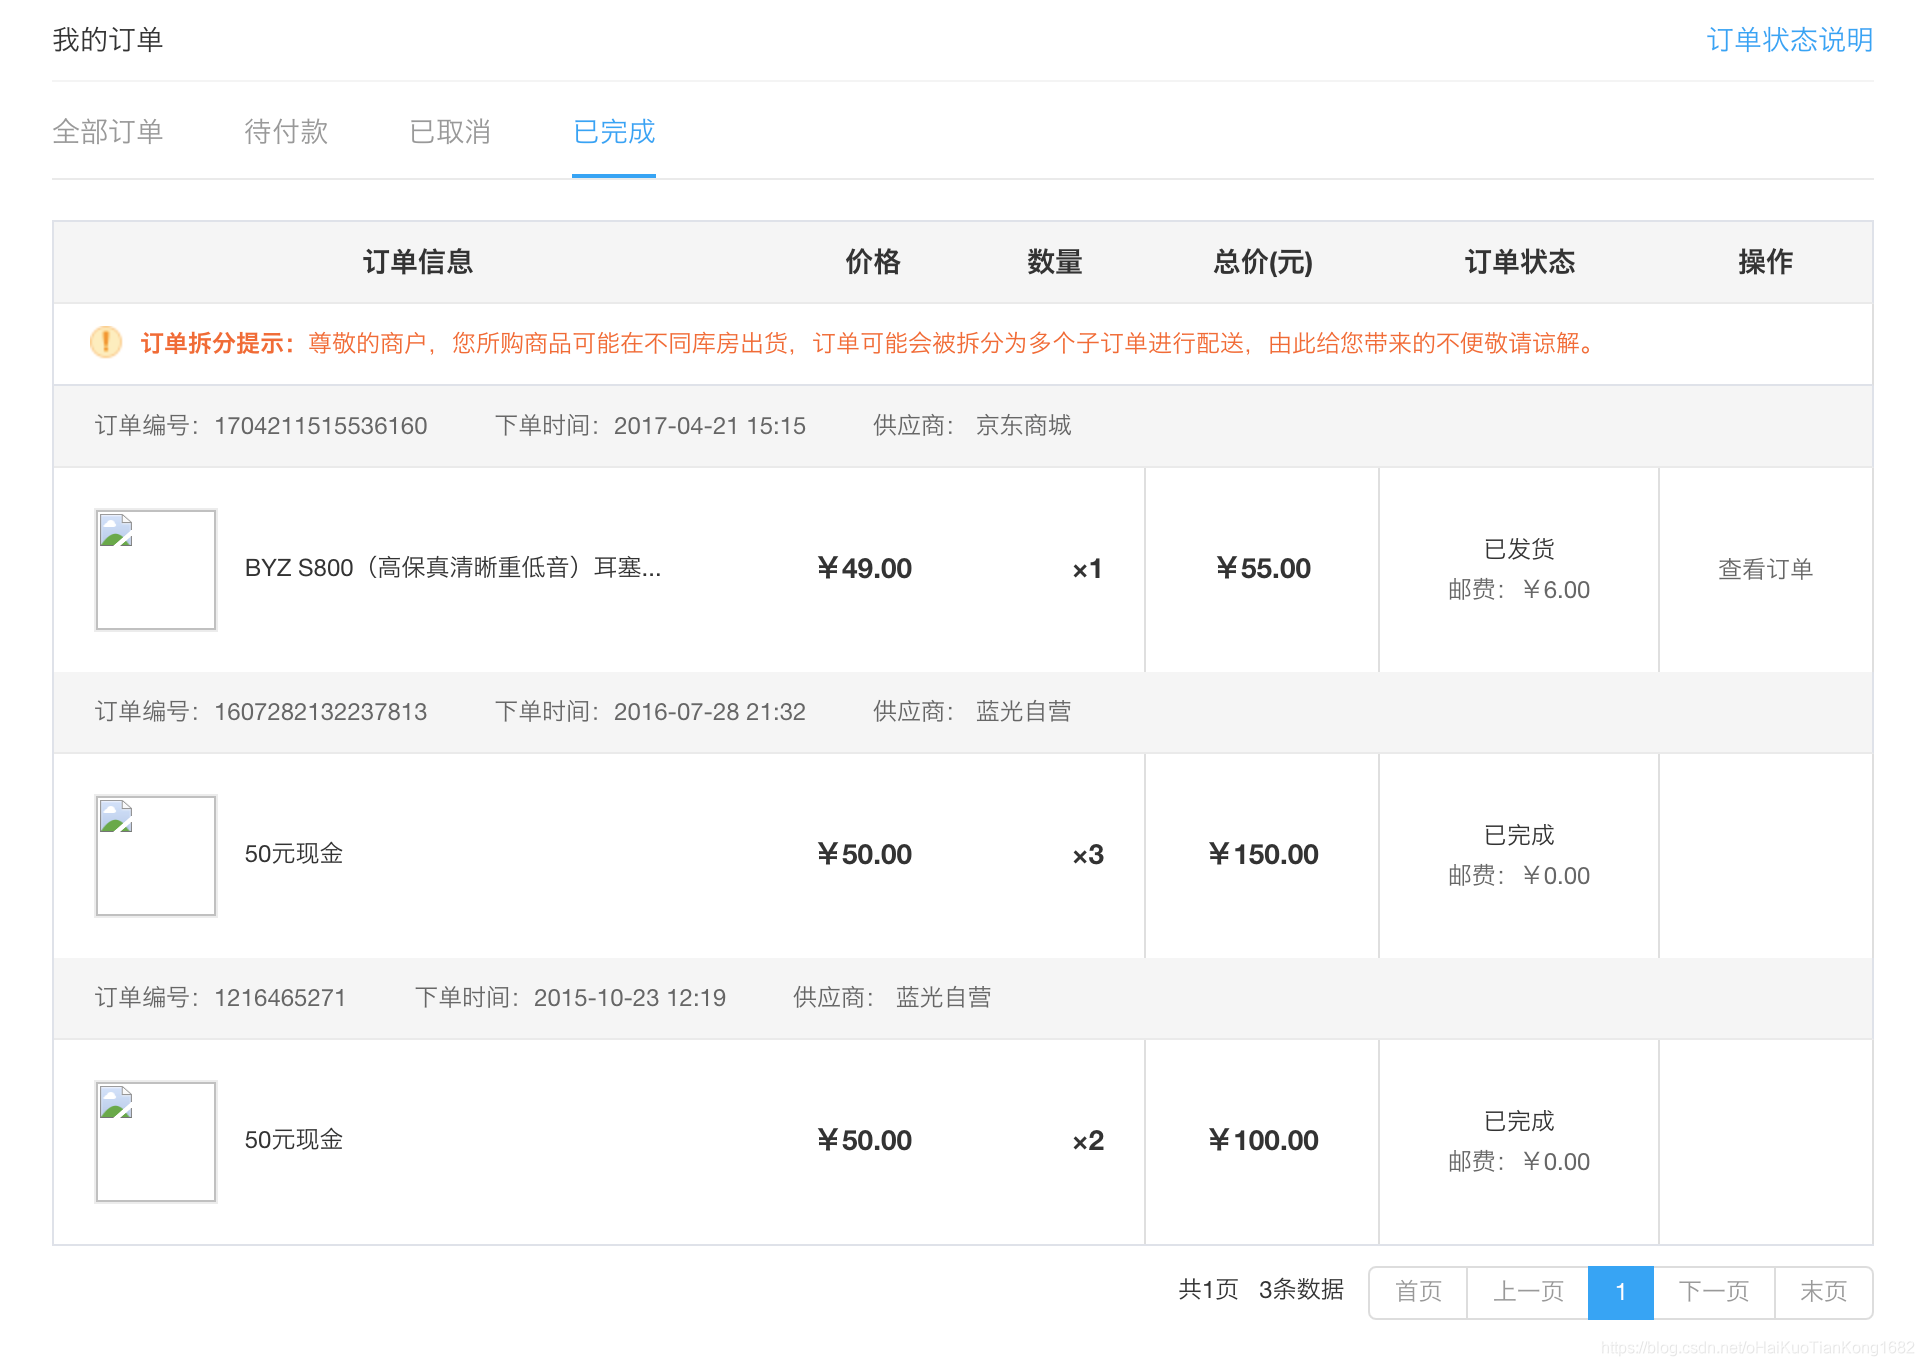Click the 价格 column header
This screenshot has height=1366, width=1924.
pyautogui.click(x=873, y=262)
